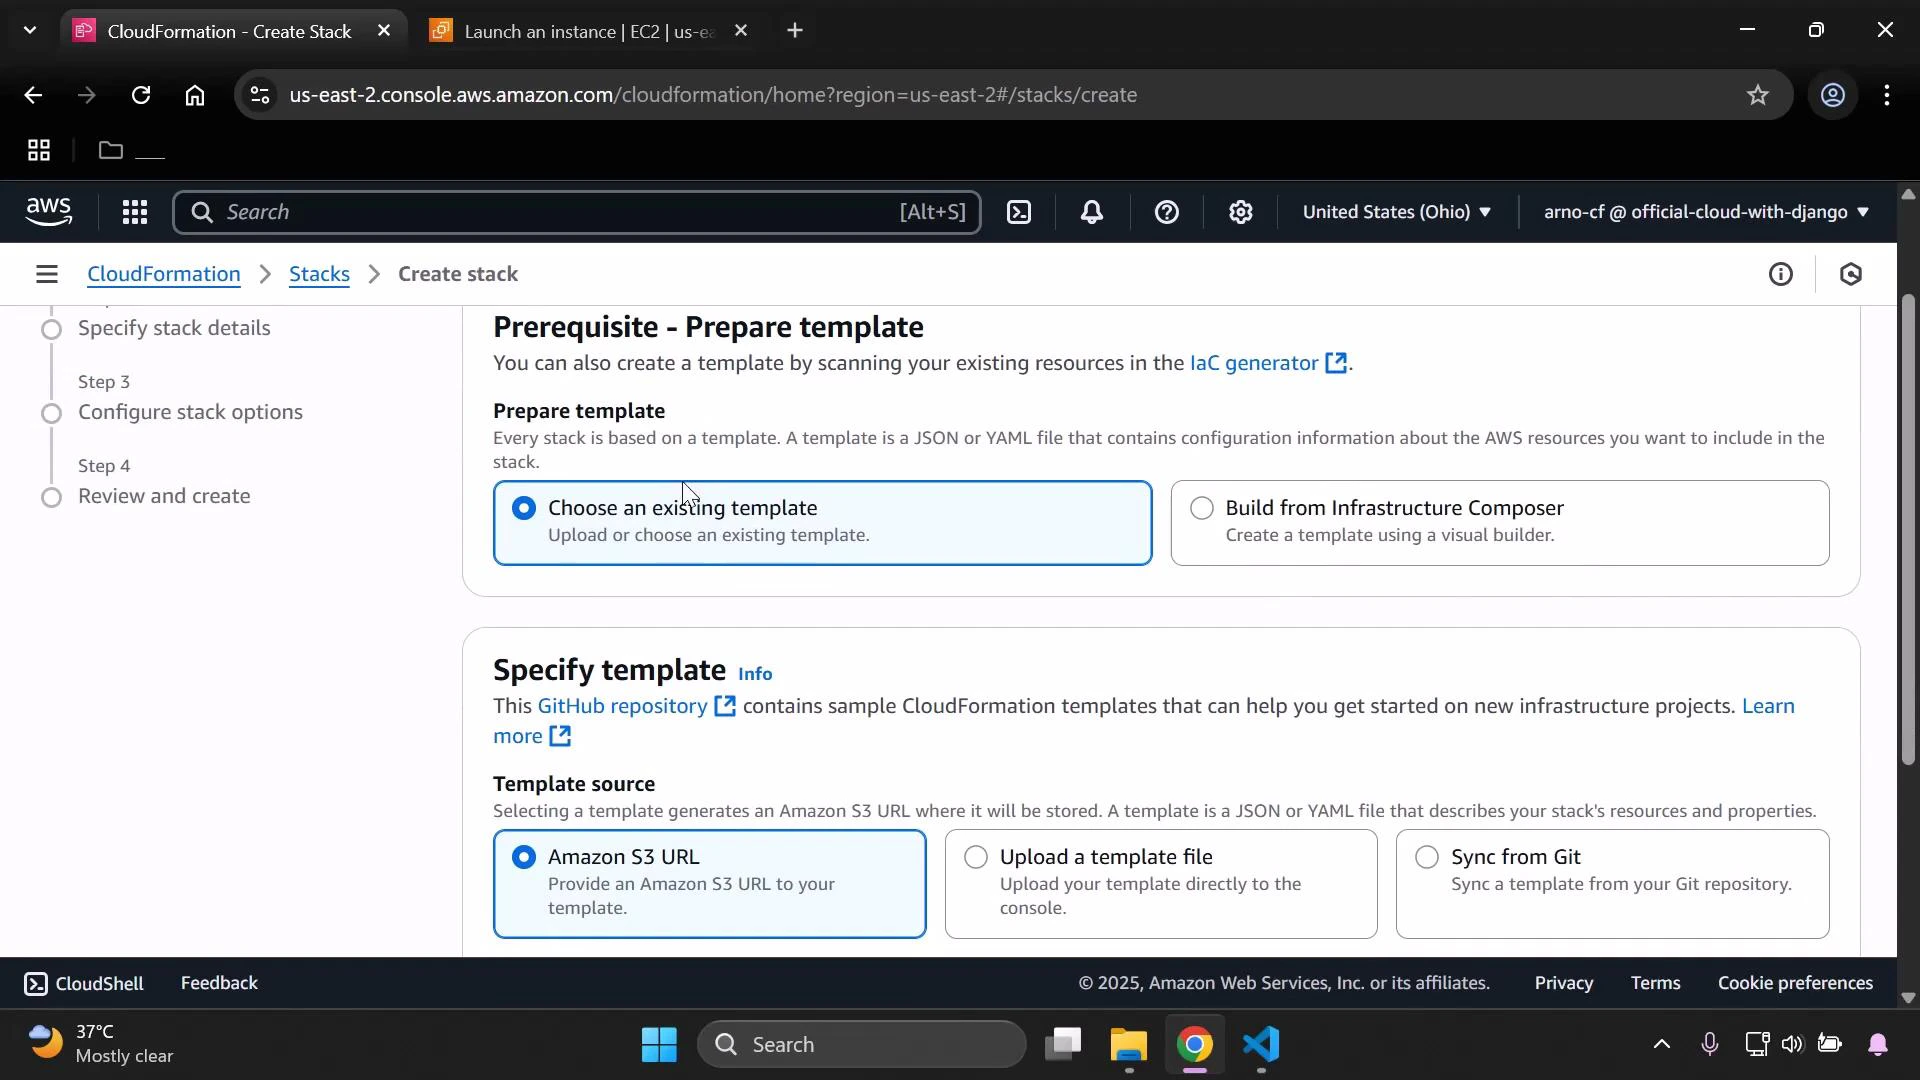Open the AWS services grid menu
1920x1080 pixels.
click(x=135, y=212)
